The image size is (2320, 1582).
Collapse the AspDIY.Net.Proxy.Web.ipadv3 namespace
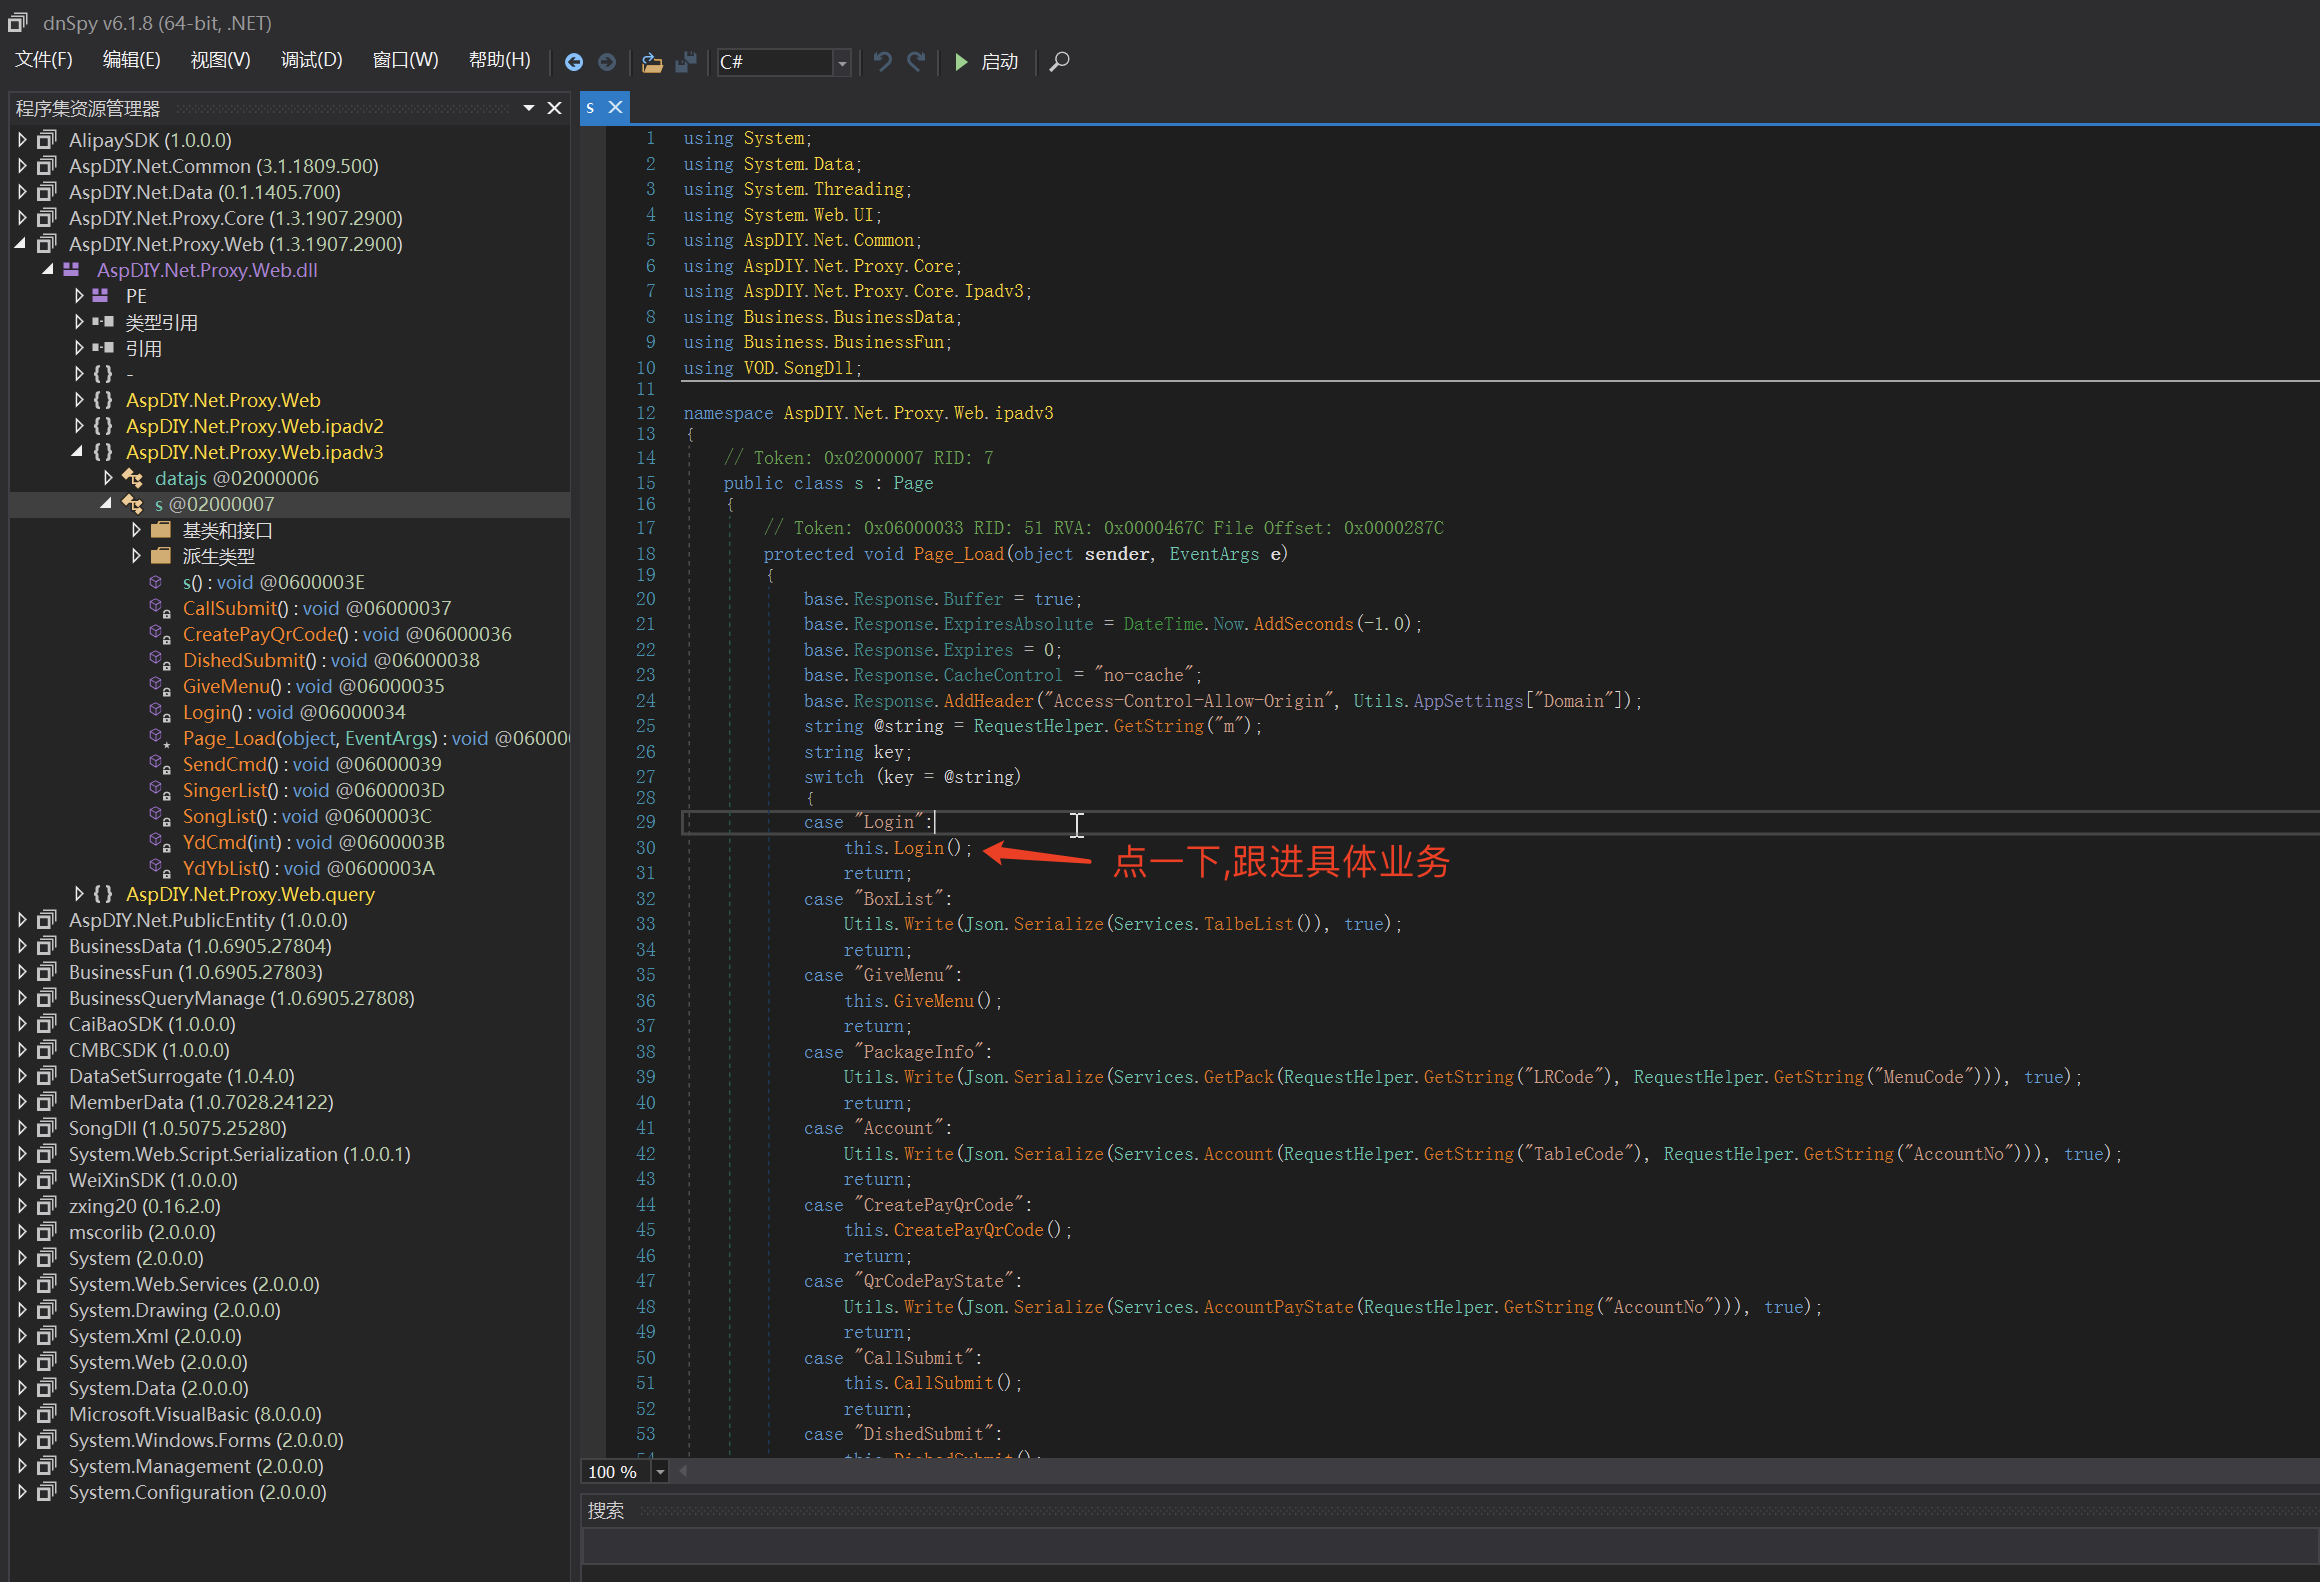pos(78,452)
